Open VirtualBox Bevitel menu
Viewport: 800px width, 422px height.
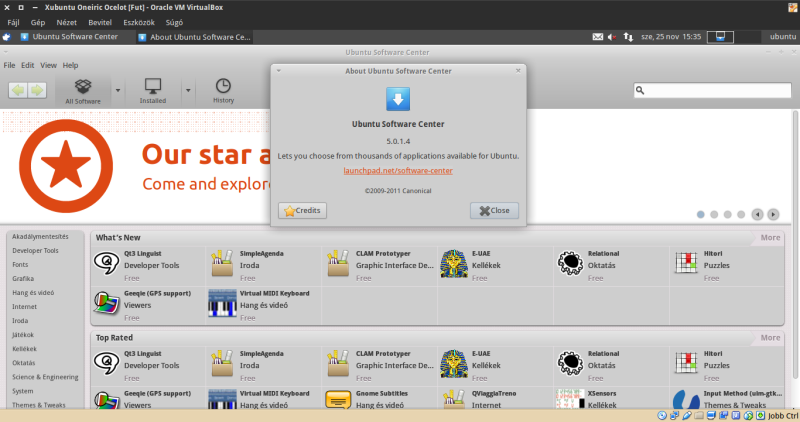pos(100,22)
